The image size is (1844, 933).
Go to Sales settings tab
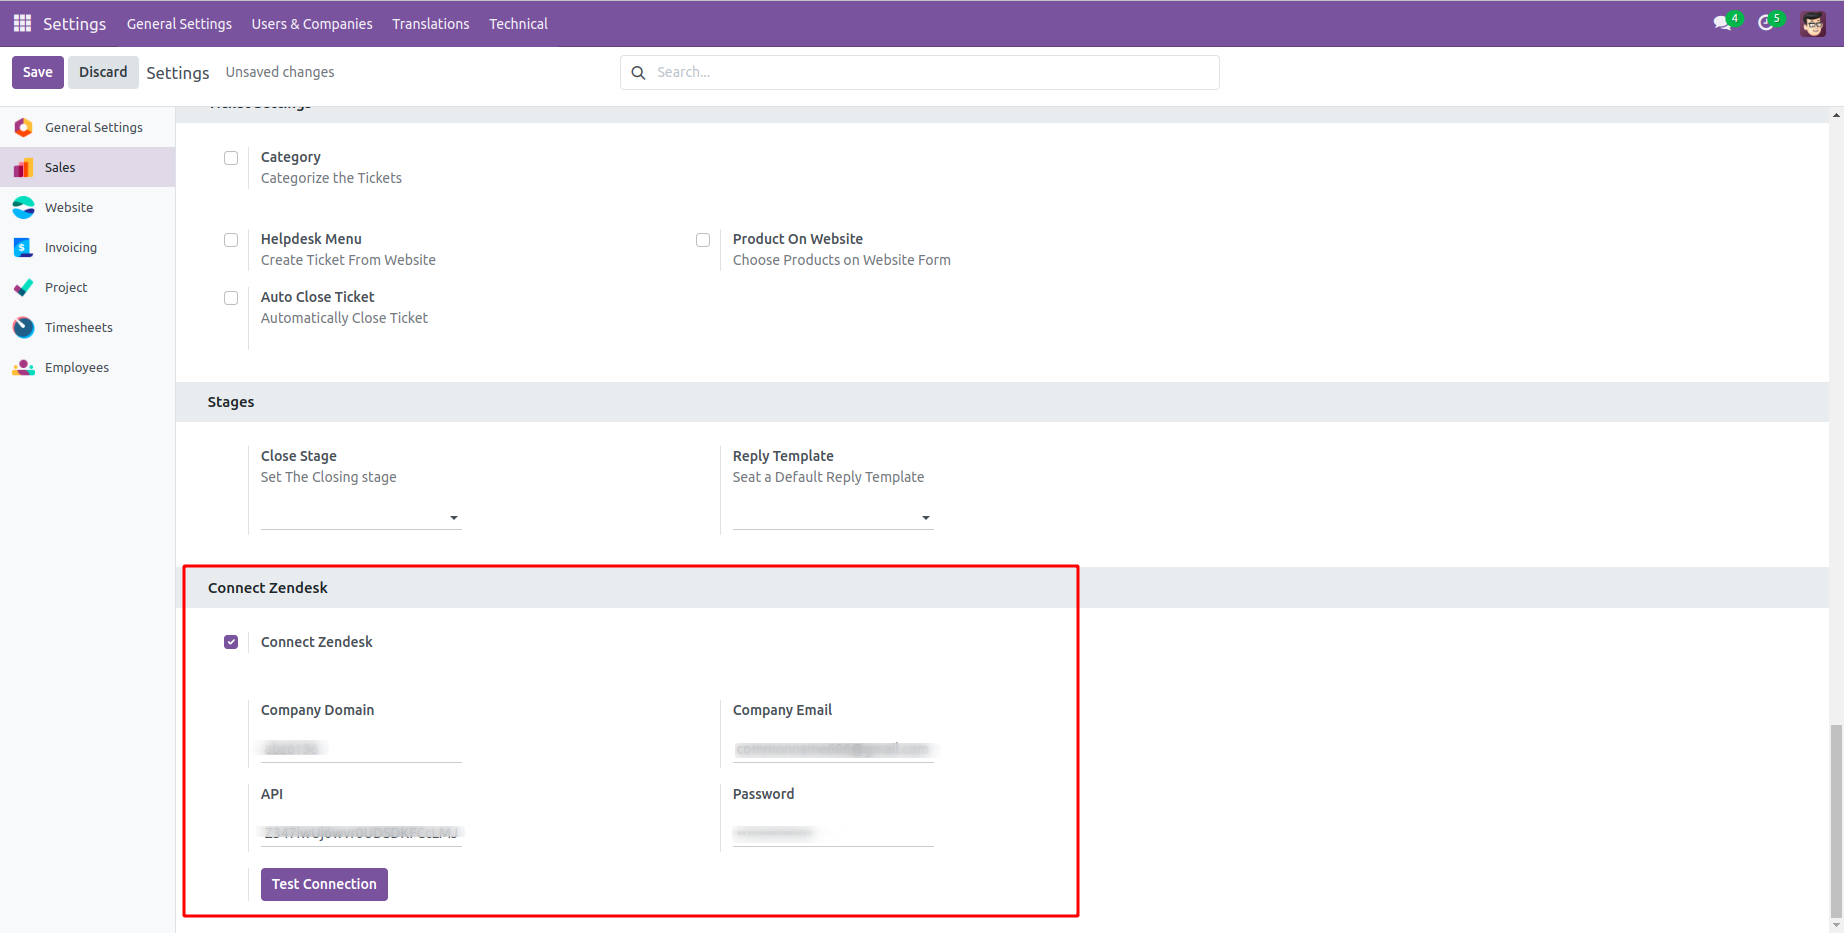tap(88, 167)
